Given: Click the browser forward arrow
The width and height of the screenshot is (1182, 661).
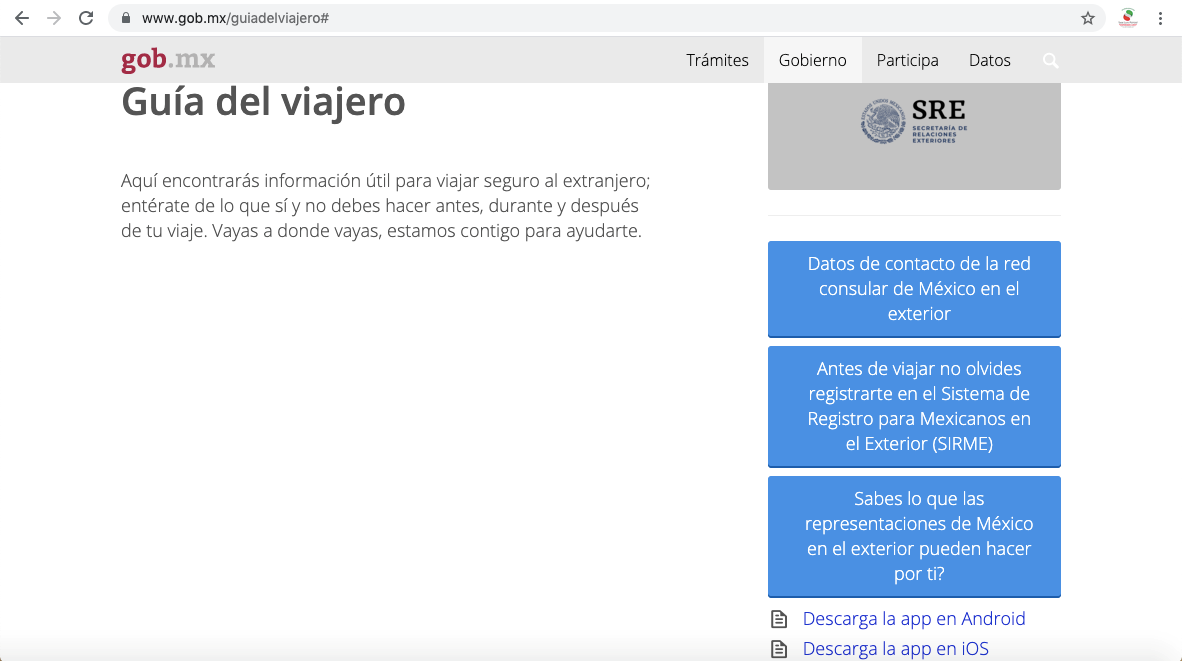Looking at the screenshot, I should [54, 18].
